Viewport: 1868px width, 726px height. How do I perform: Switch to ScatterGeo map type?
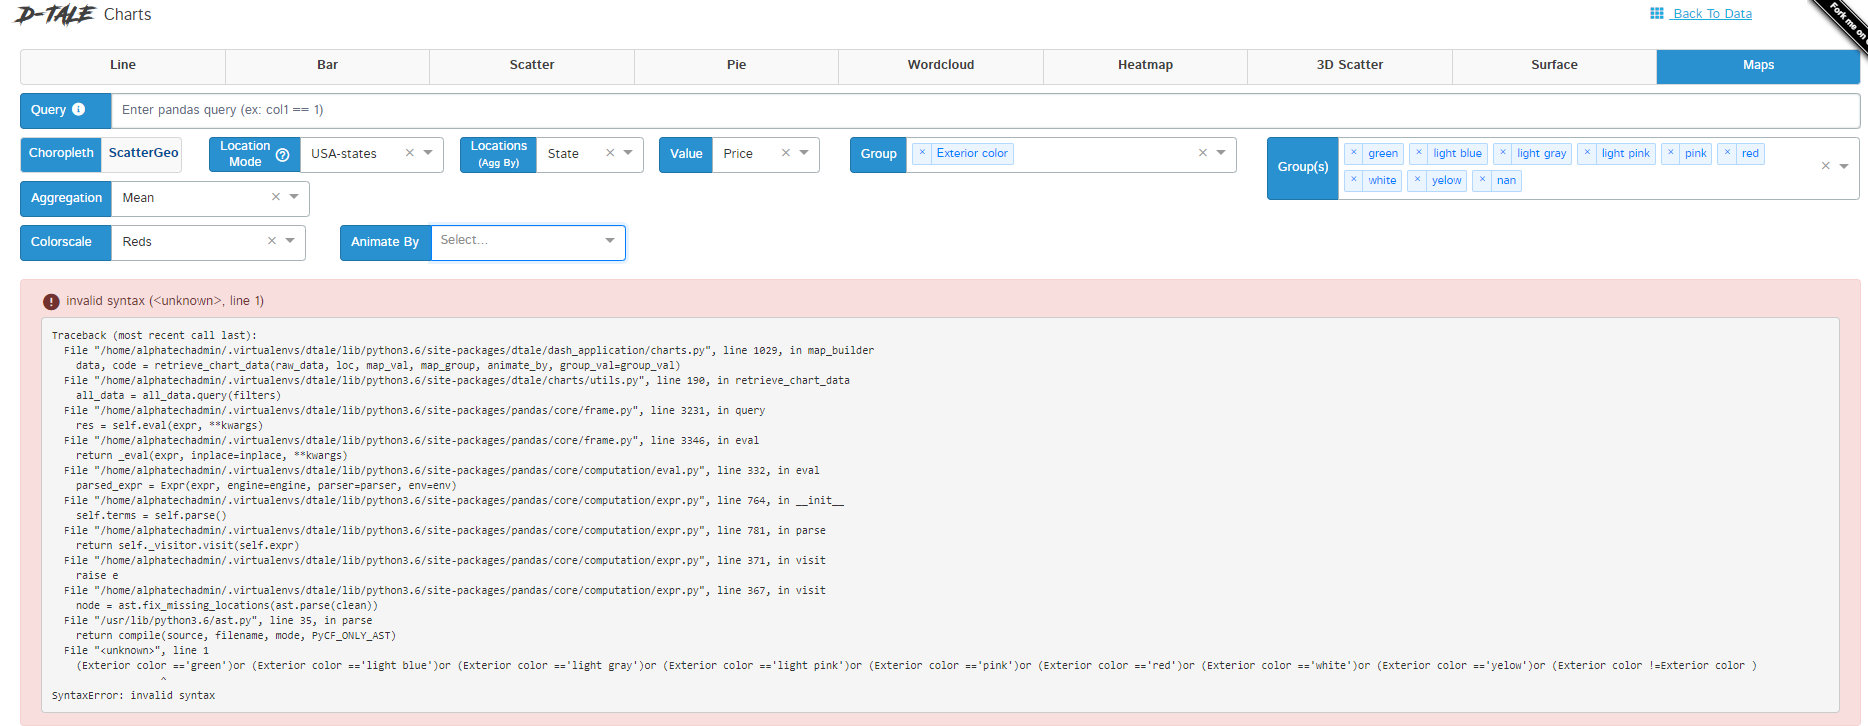[143, 153]
